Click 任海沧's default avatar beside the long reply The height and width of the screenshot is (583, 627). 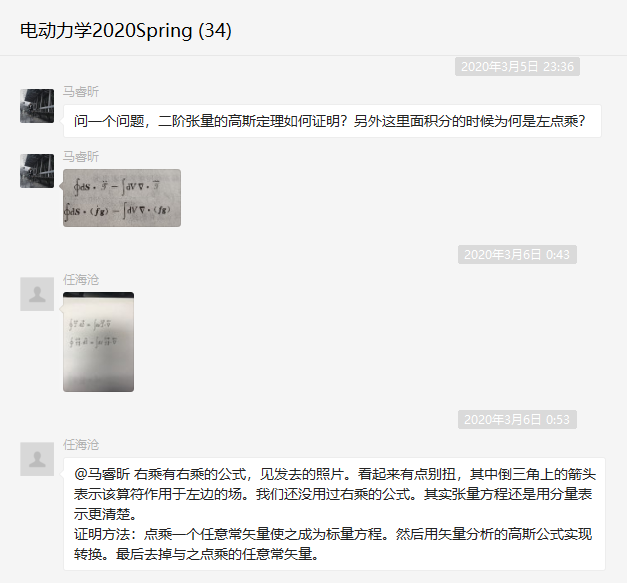pyautogui.click(x=37, y=459)
